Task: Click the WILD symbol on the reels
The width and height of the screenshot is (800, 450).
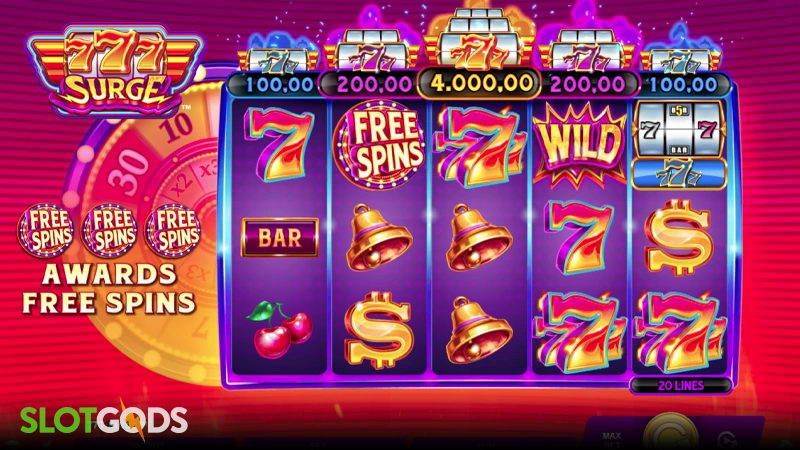Action: 580,143
